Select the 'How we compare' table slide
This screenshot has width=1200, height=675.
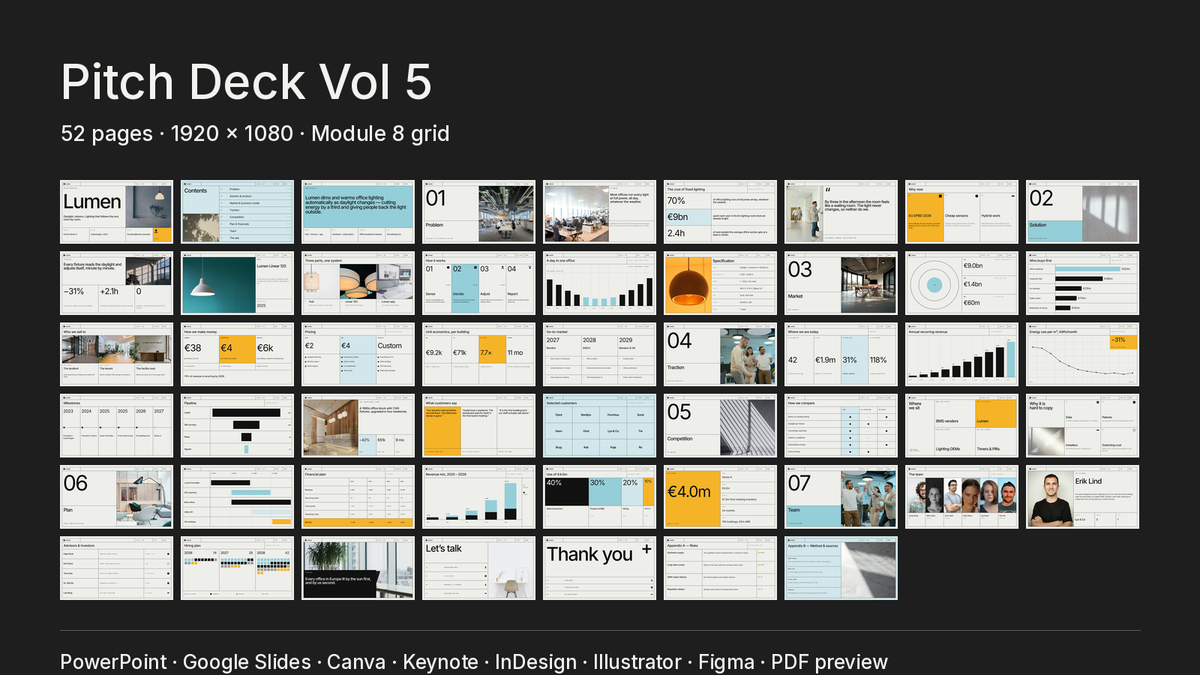tap(841, 425)
